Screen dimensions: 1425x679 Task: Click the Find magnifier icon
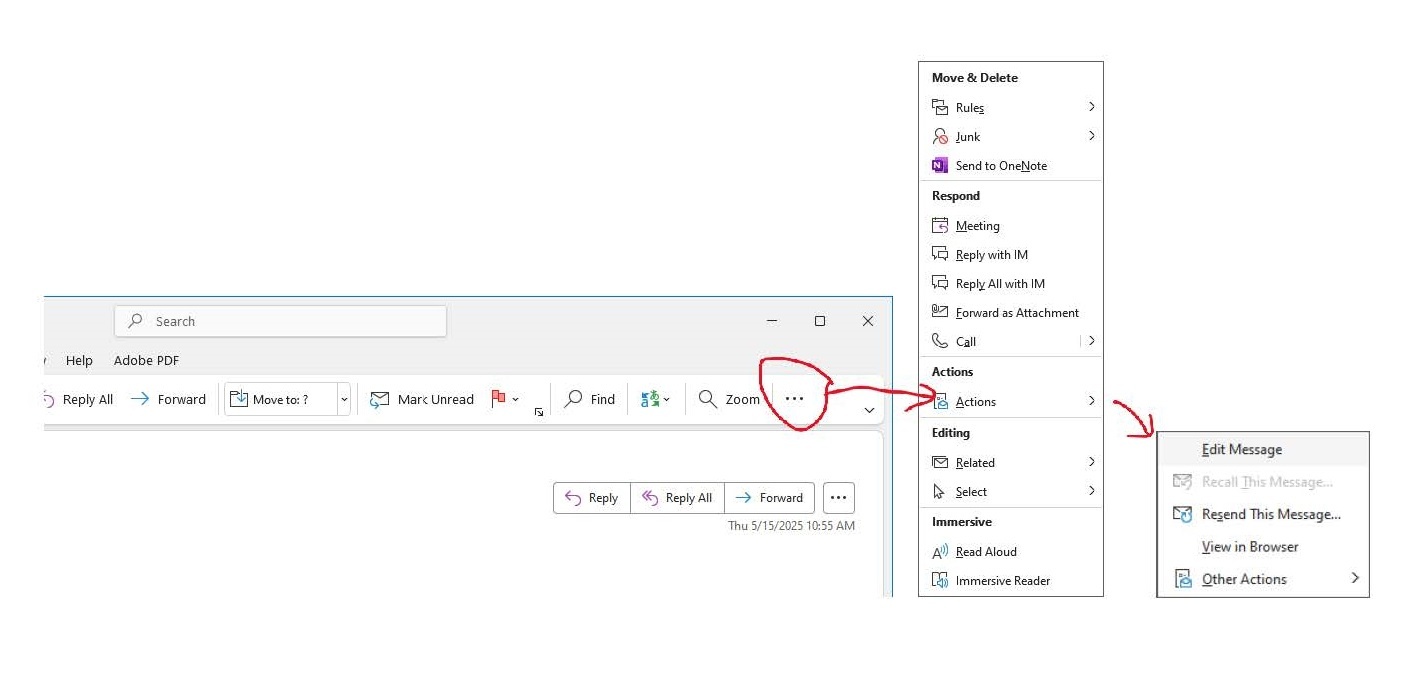pyautogui.click(x=574, y=398)
